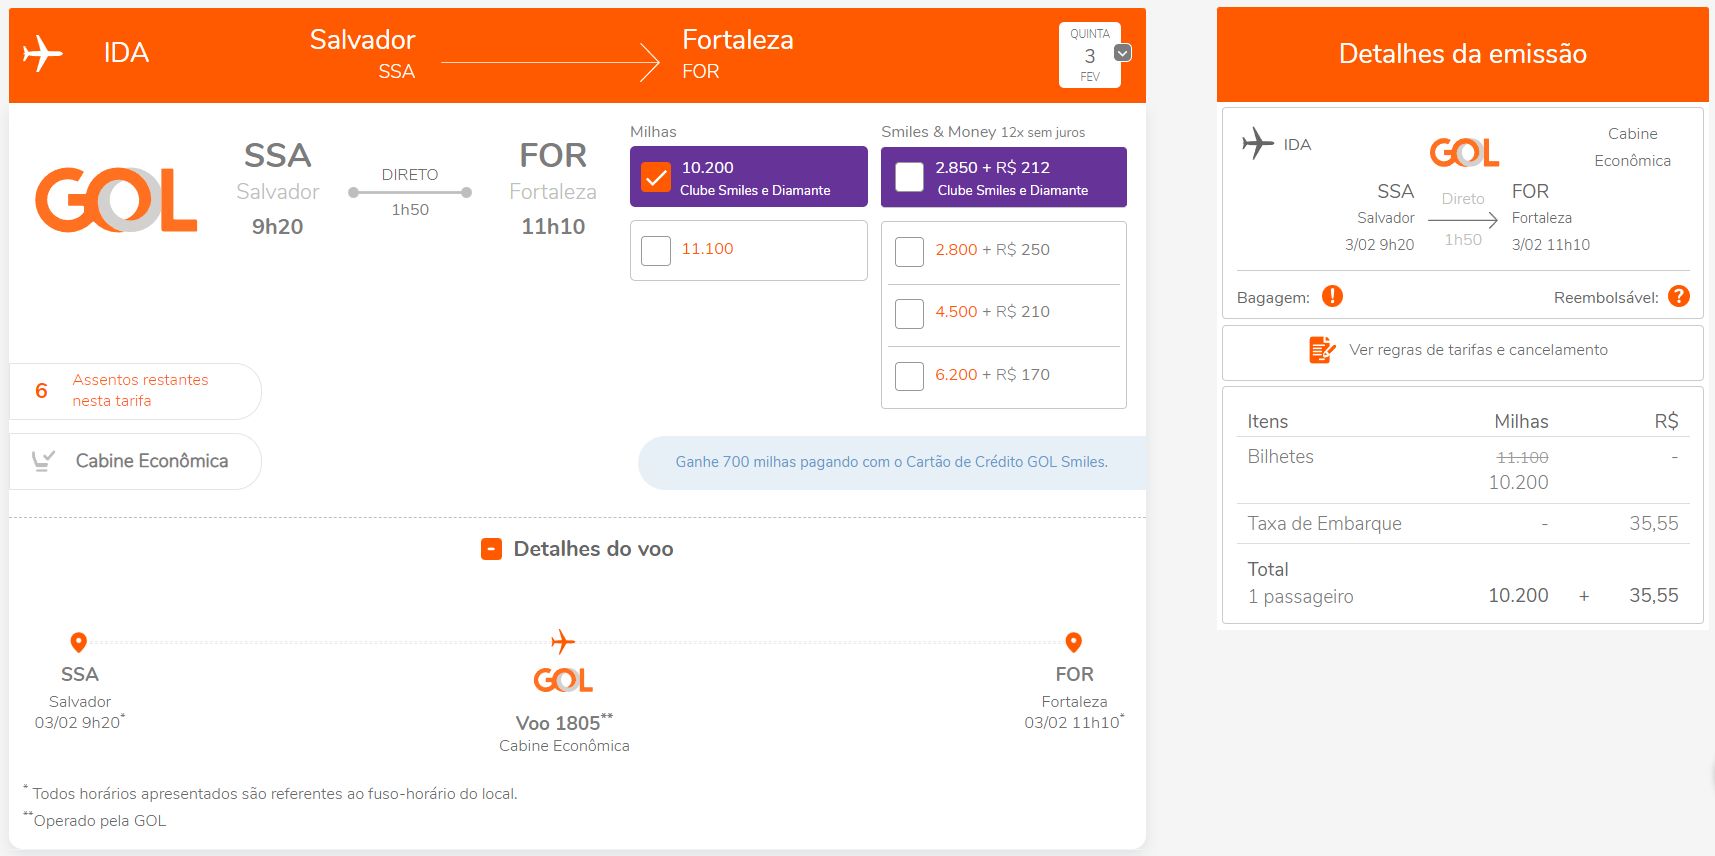Open the date dropdown arrow by Quinta 3 Fev
Viewport: 1715px width, 856px height.
[1123, 53]
